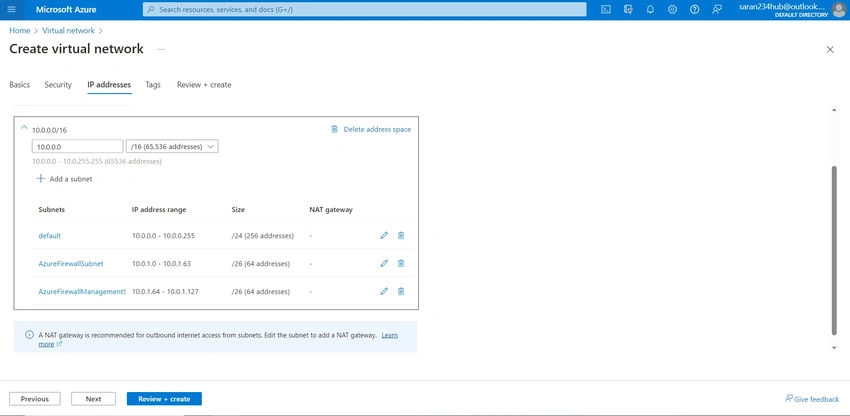
Task: Click the plus icon for Add a subnet
Action: pos(41,178)
